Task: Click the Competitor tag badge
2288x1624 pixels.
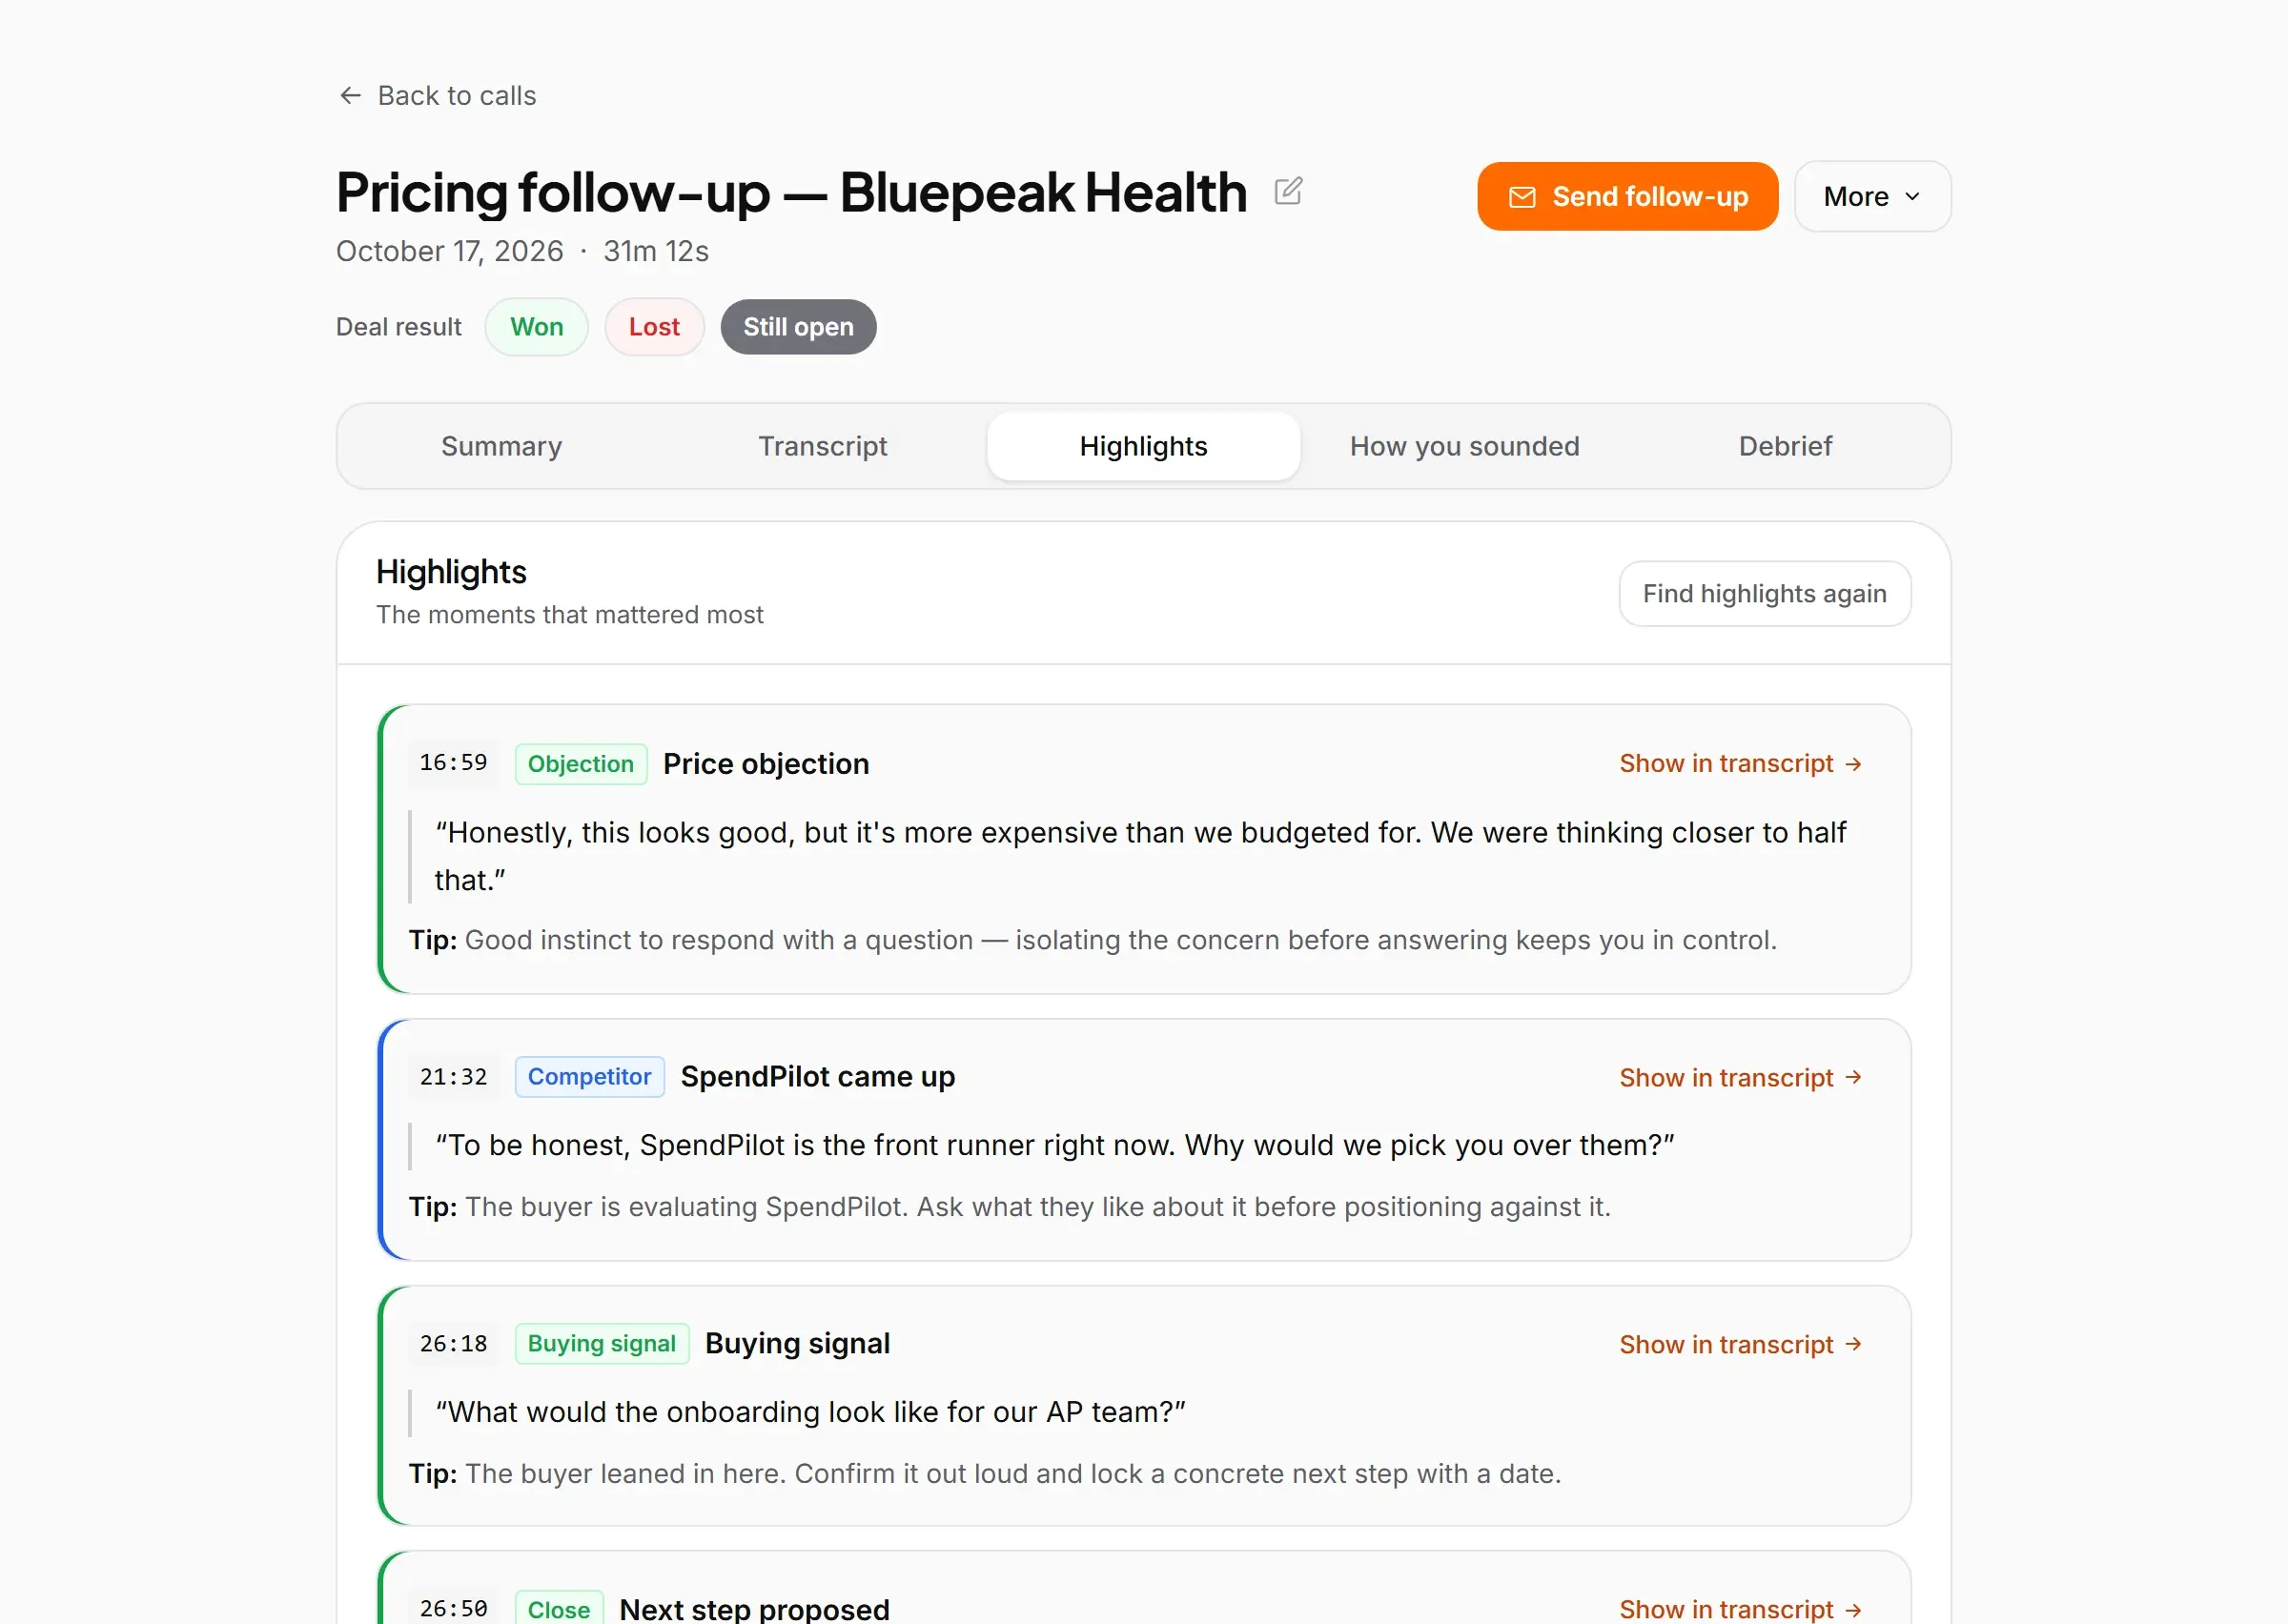Action: click(589, 1077)
